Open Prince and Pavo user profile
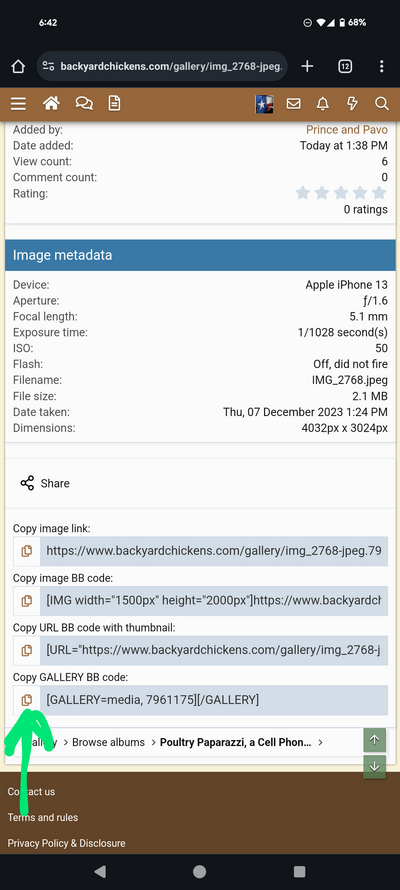Screen dimensions: 400x890 tap(347, 129)
